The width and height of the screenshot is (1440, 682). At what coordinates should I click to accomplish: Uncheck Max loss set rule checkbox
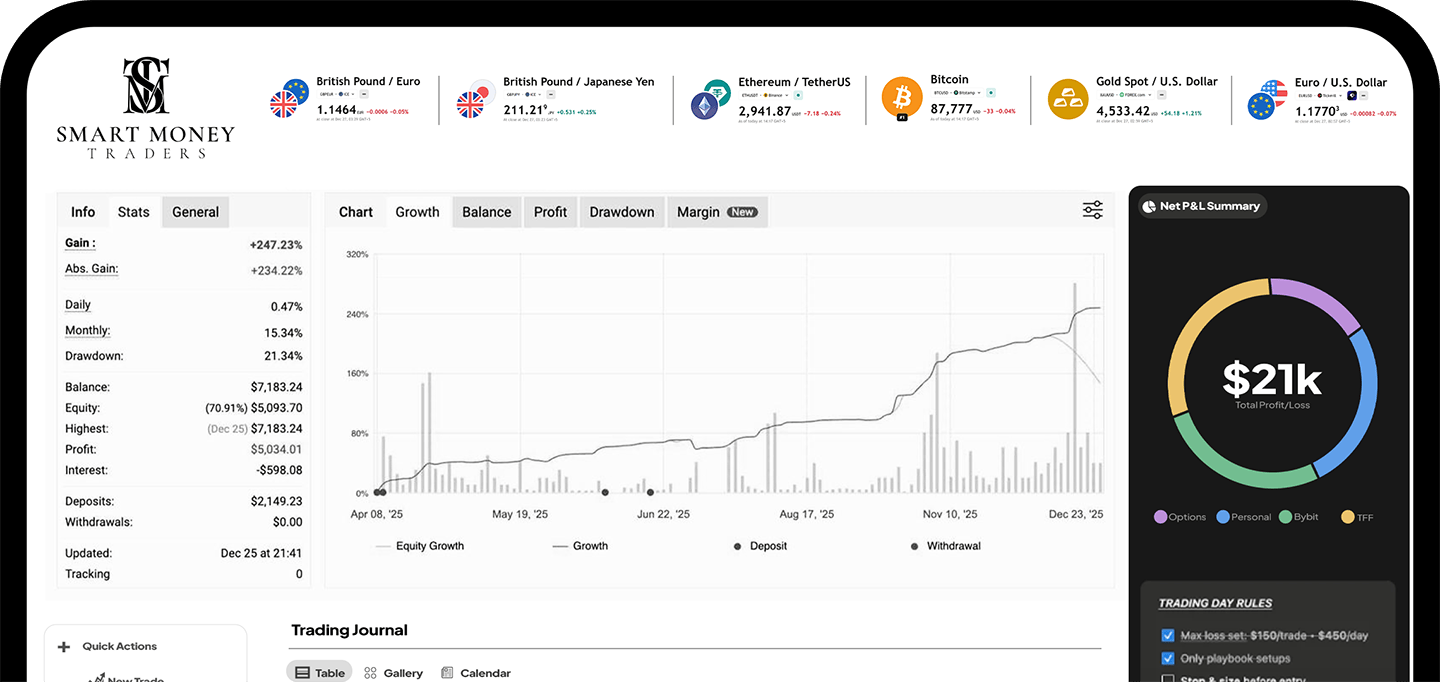(x=1168, y=634)
